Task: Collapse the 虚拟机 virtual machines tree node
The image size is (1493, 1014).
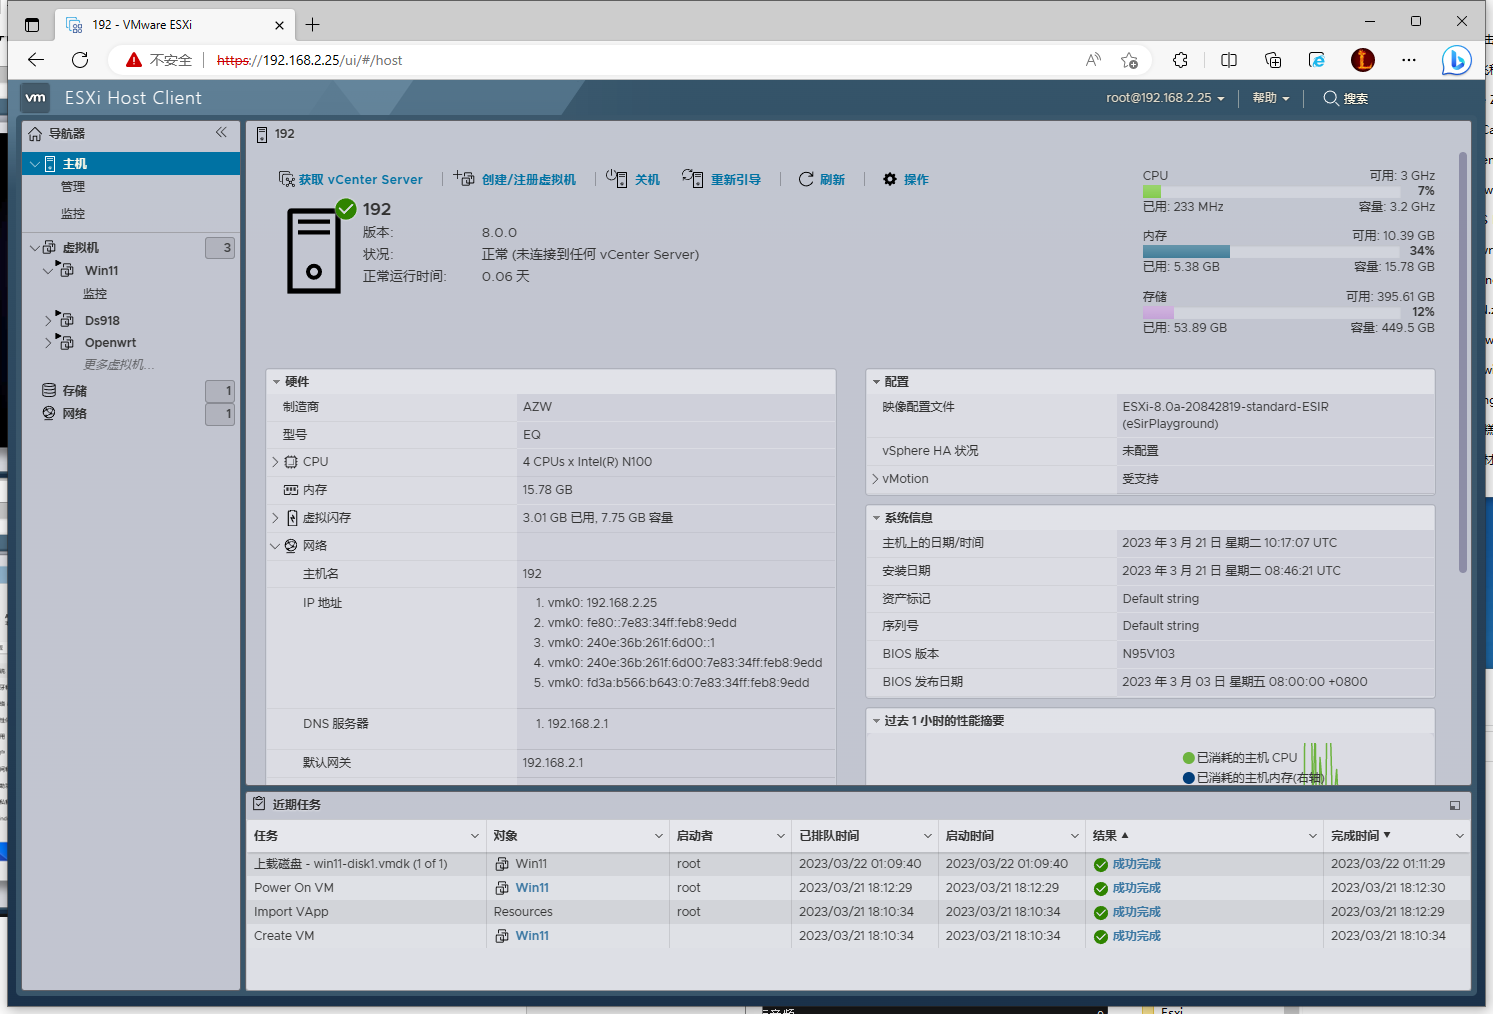Action: tap(35, 247)
